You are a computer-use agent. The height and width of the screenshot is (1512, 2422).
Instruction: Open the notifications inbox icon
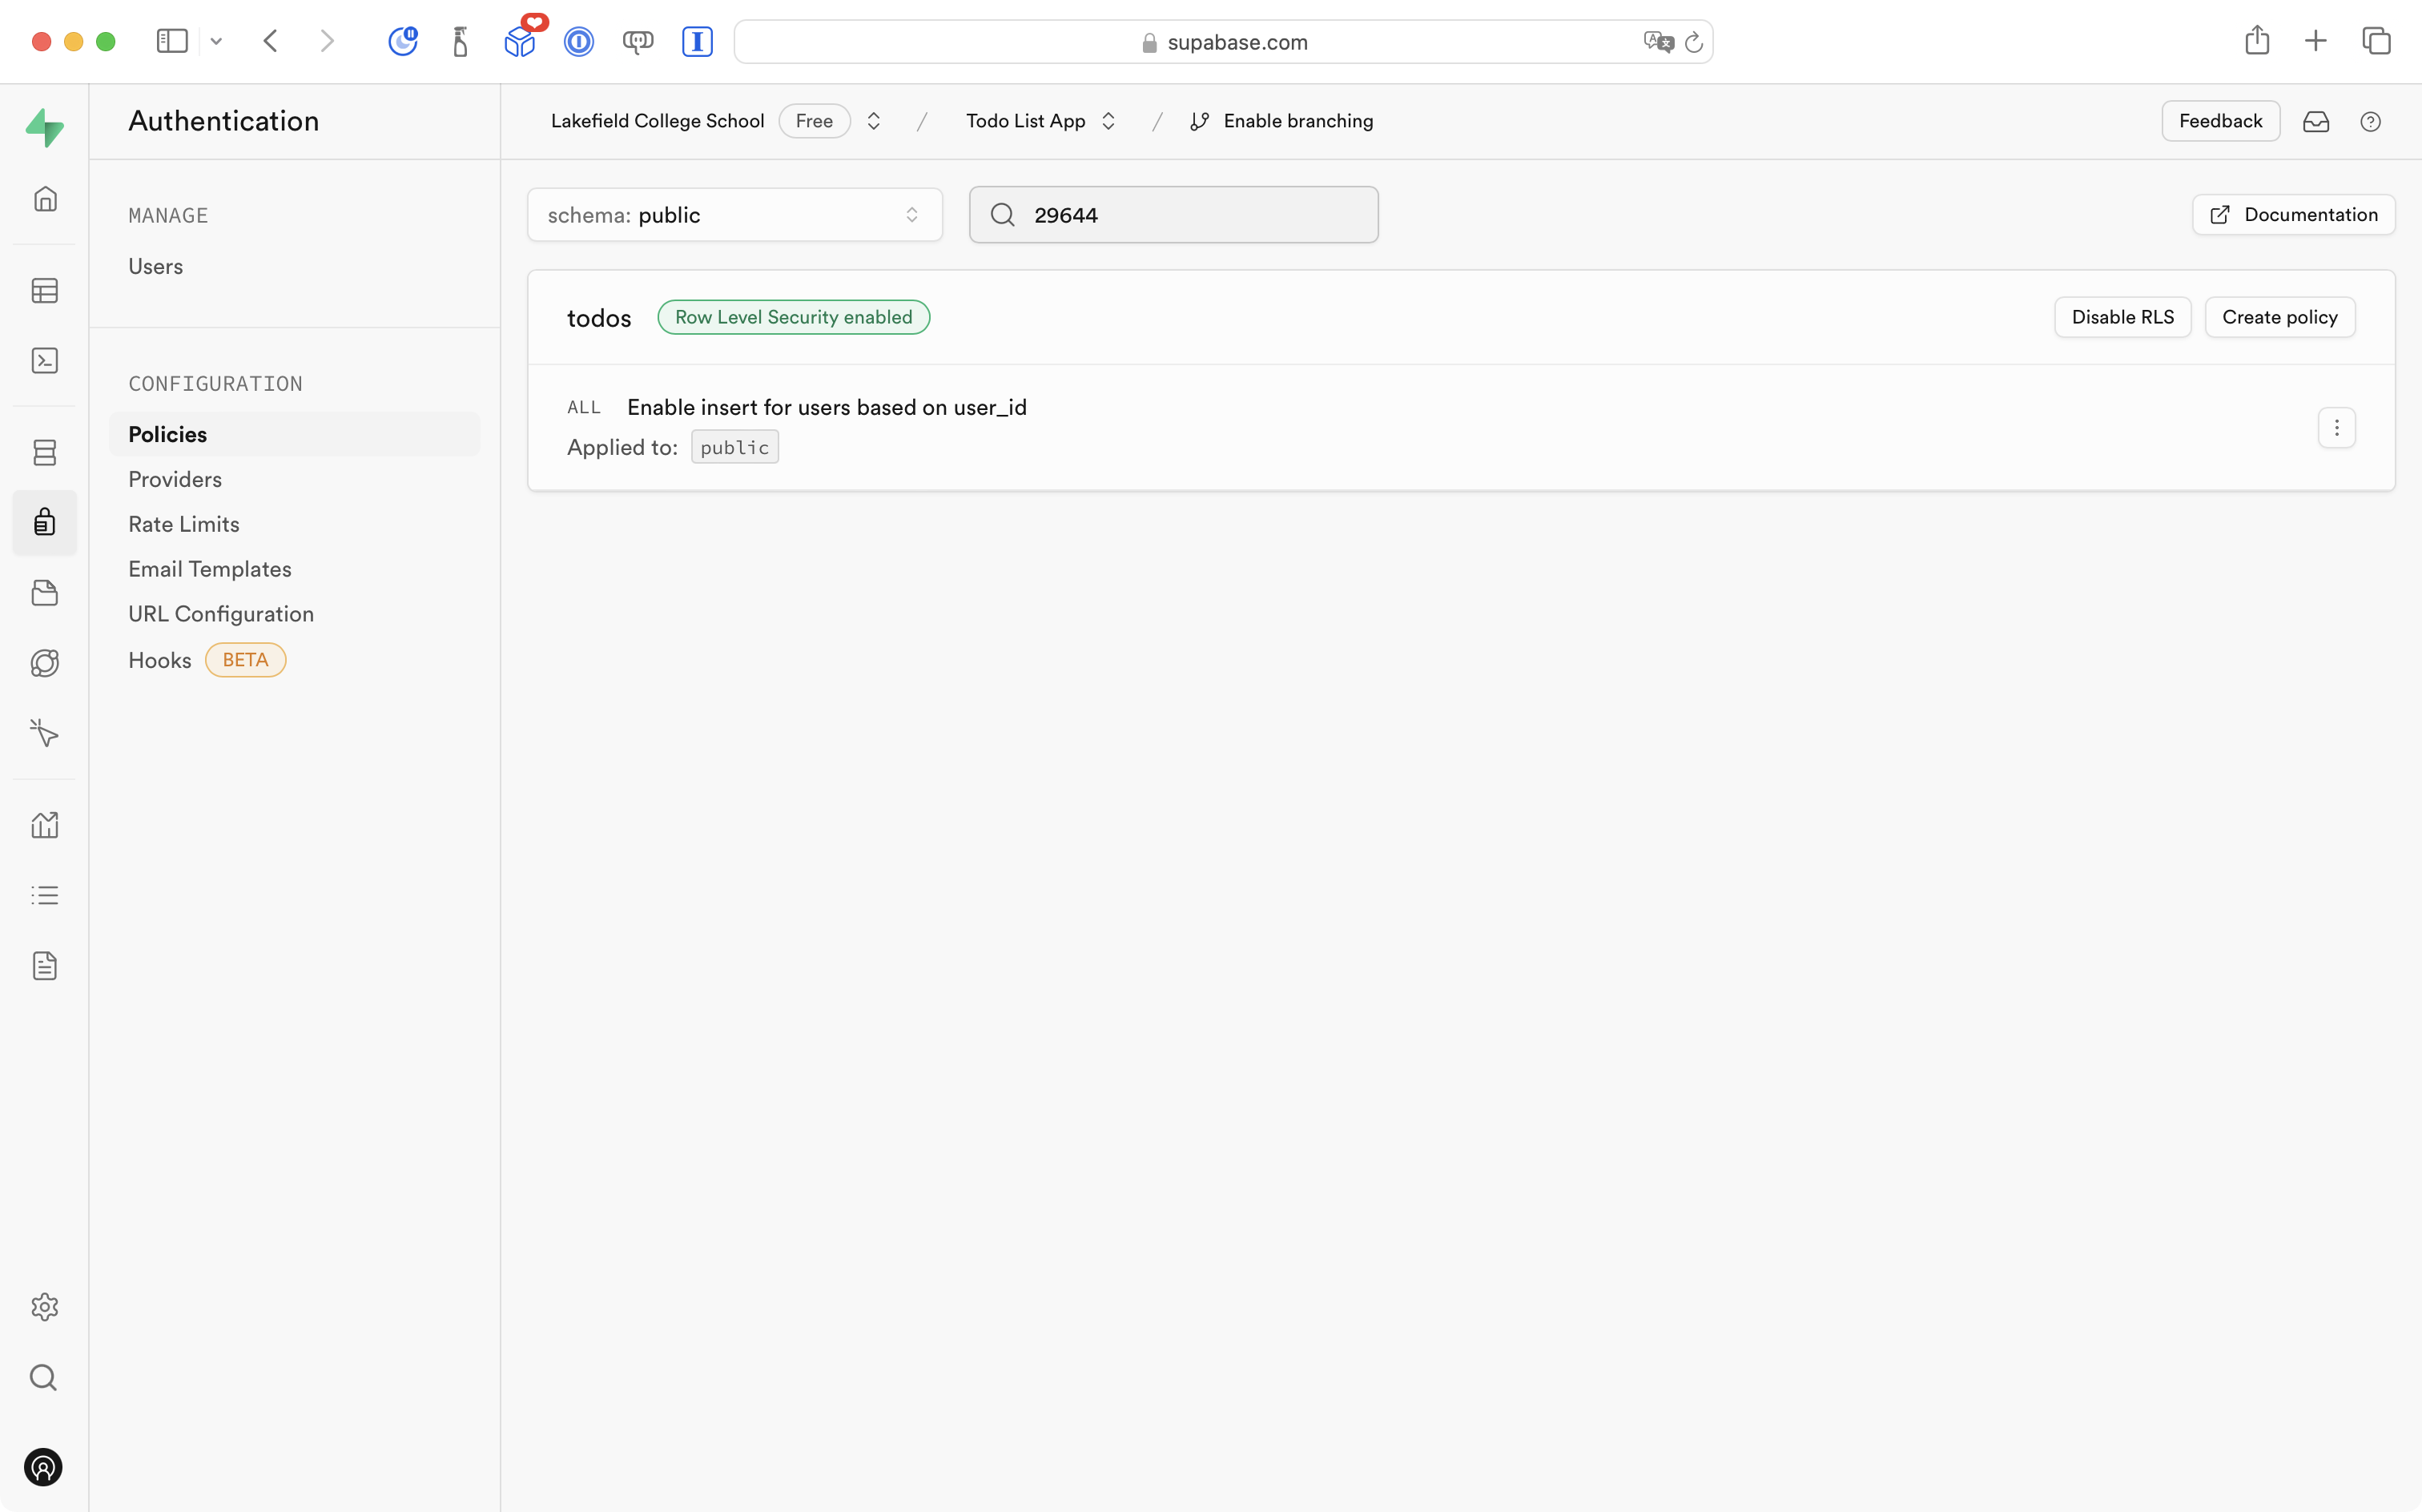point(2316,121)
